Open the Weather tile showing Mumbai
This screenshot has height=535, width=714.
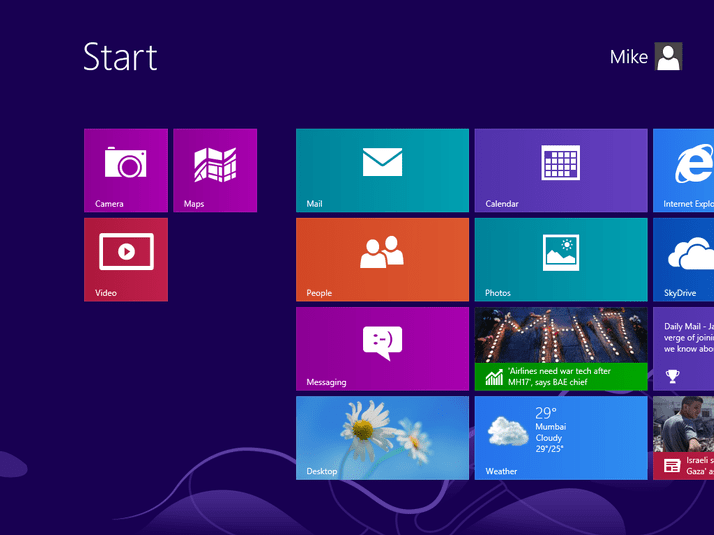pyautogui.click(x=561, y=438)
